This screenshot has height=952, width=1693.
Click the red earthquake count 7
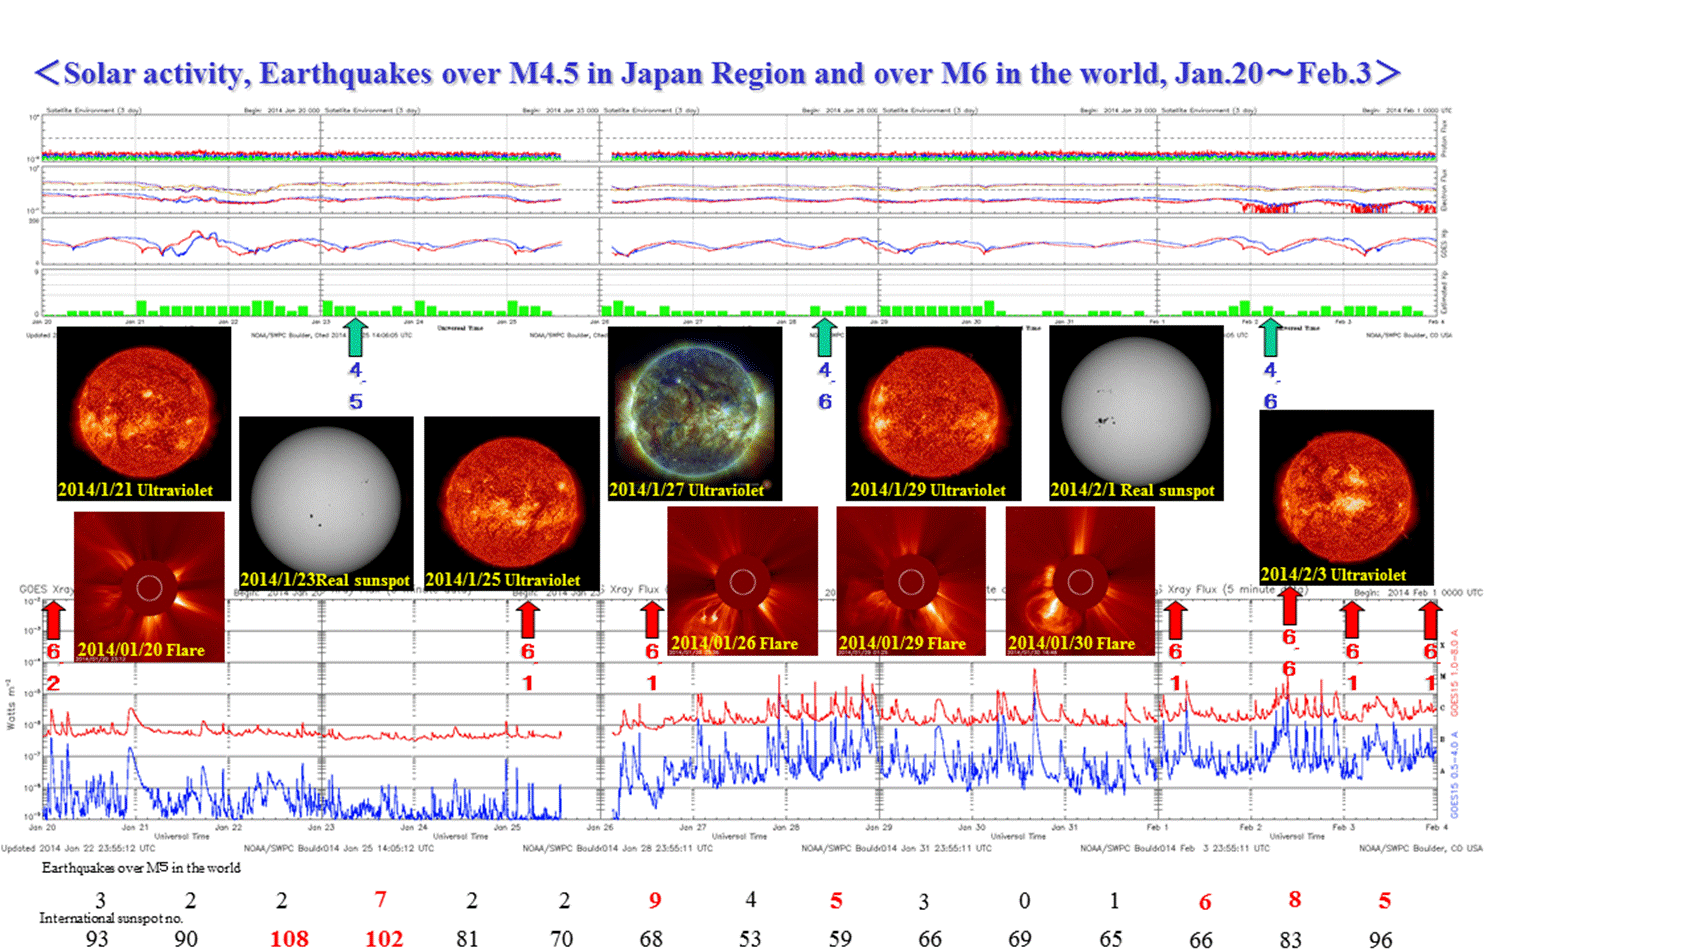(x=380, y=900)
